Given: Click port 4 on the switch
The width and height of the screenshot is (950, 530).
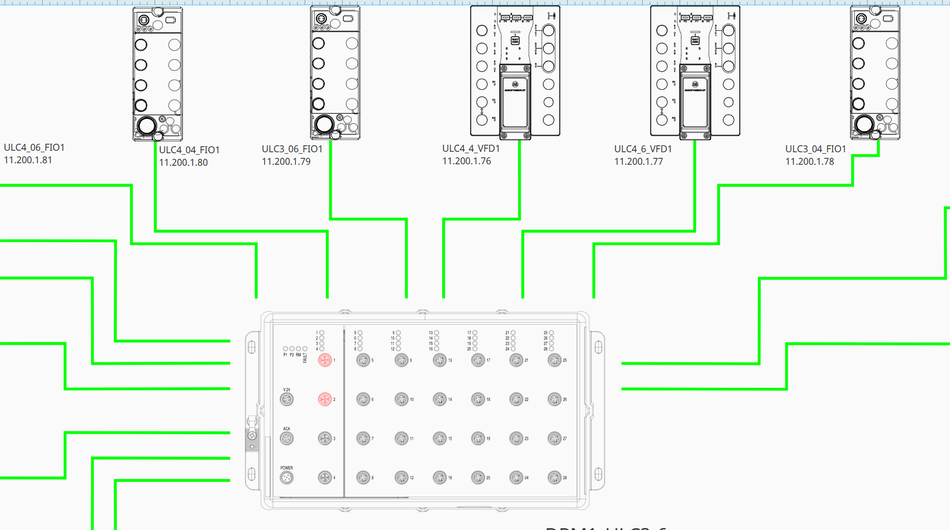Looking at the screenshot, I should (324, 478).
